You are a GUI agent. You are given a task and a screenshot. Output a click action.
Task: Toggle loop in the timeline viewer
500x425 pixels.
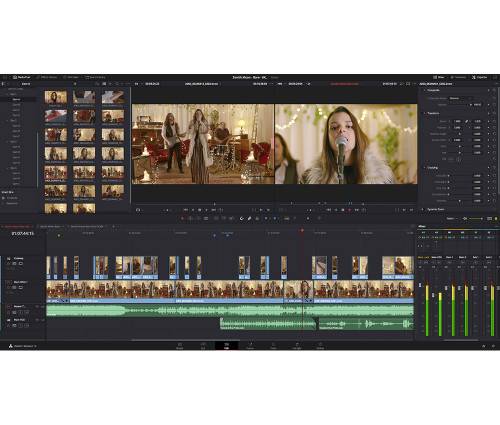364,210
